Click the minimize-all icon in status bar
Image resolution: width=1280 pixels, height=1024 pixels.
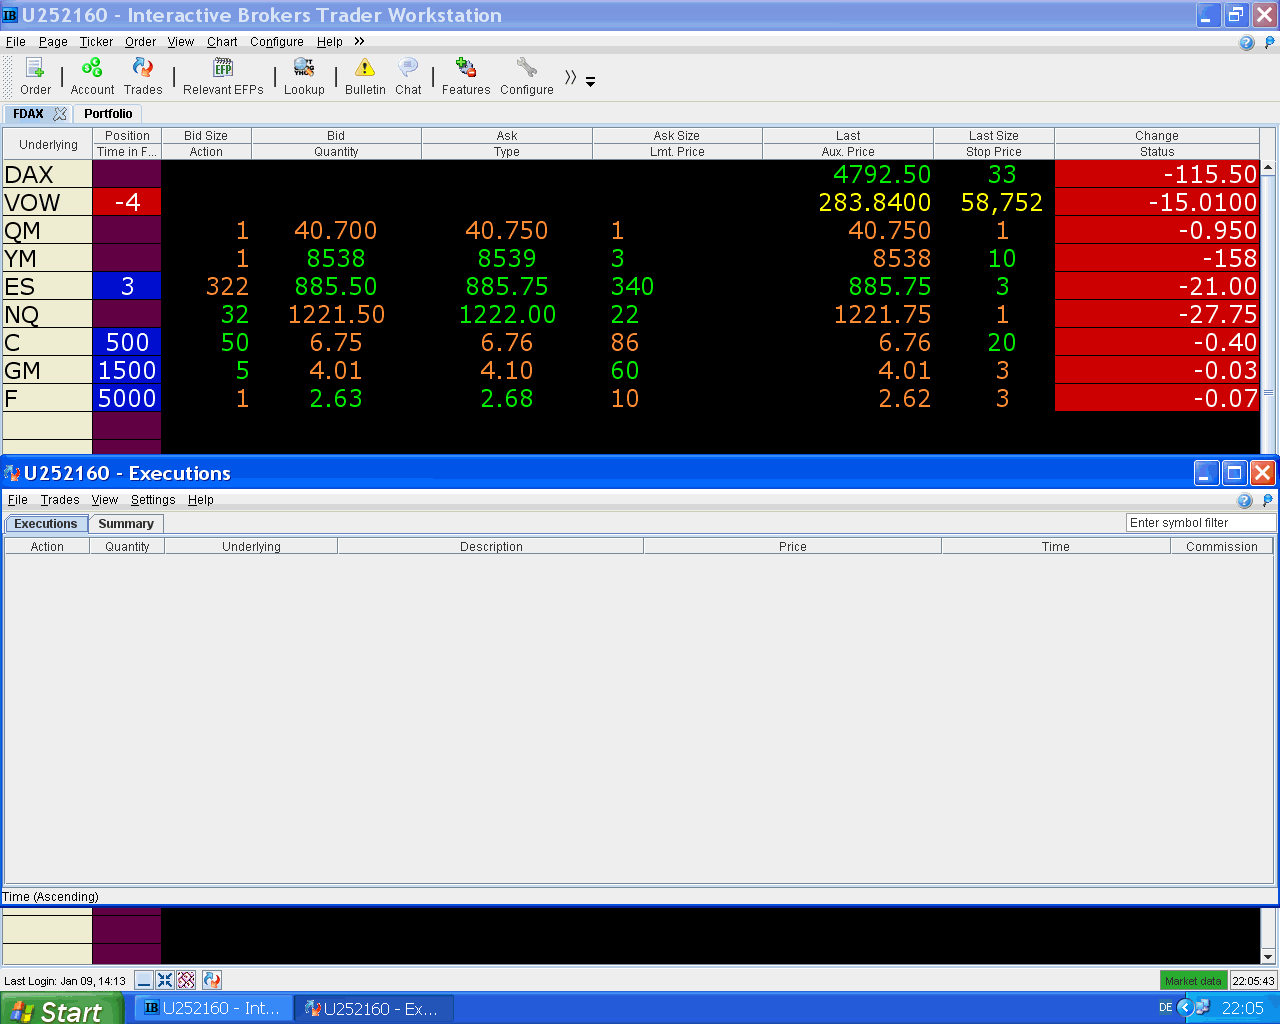144,980
